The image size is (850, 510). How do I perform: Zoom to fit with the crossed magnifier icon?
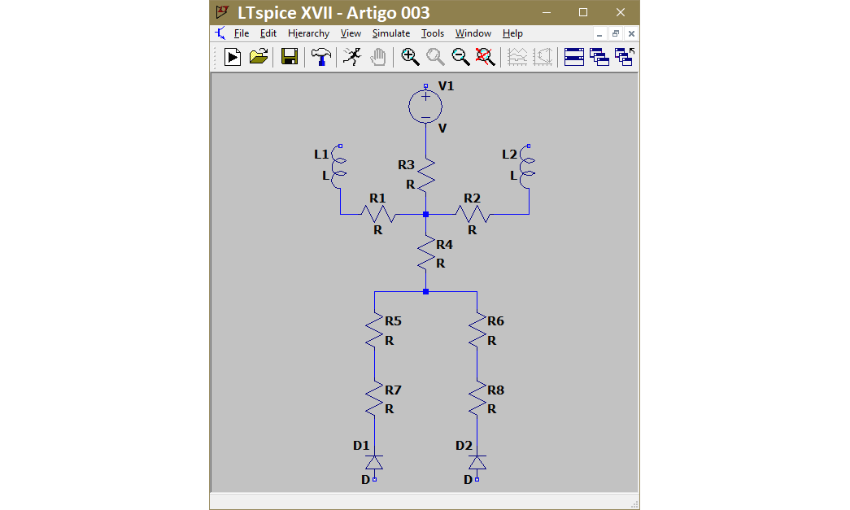[x=485, y=57]
